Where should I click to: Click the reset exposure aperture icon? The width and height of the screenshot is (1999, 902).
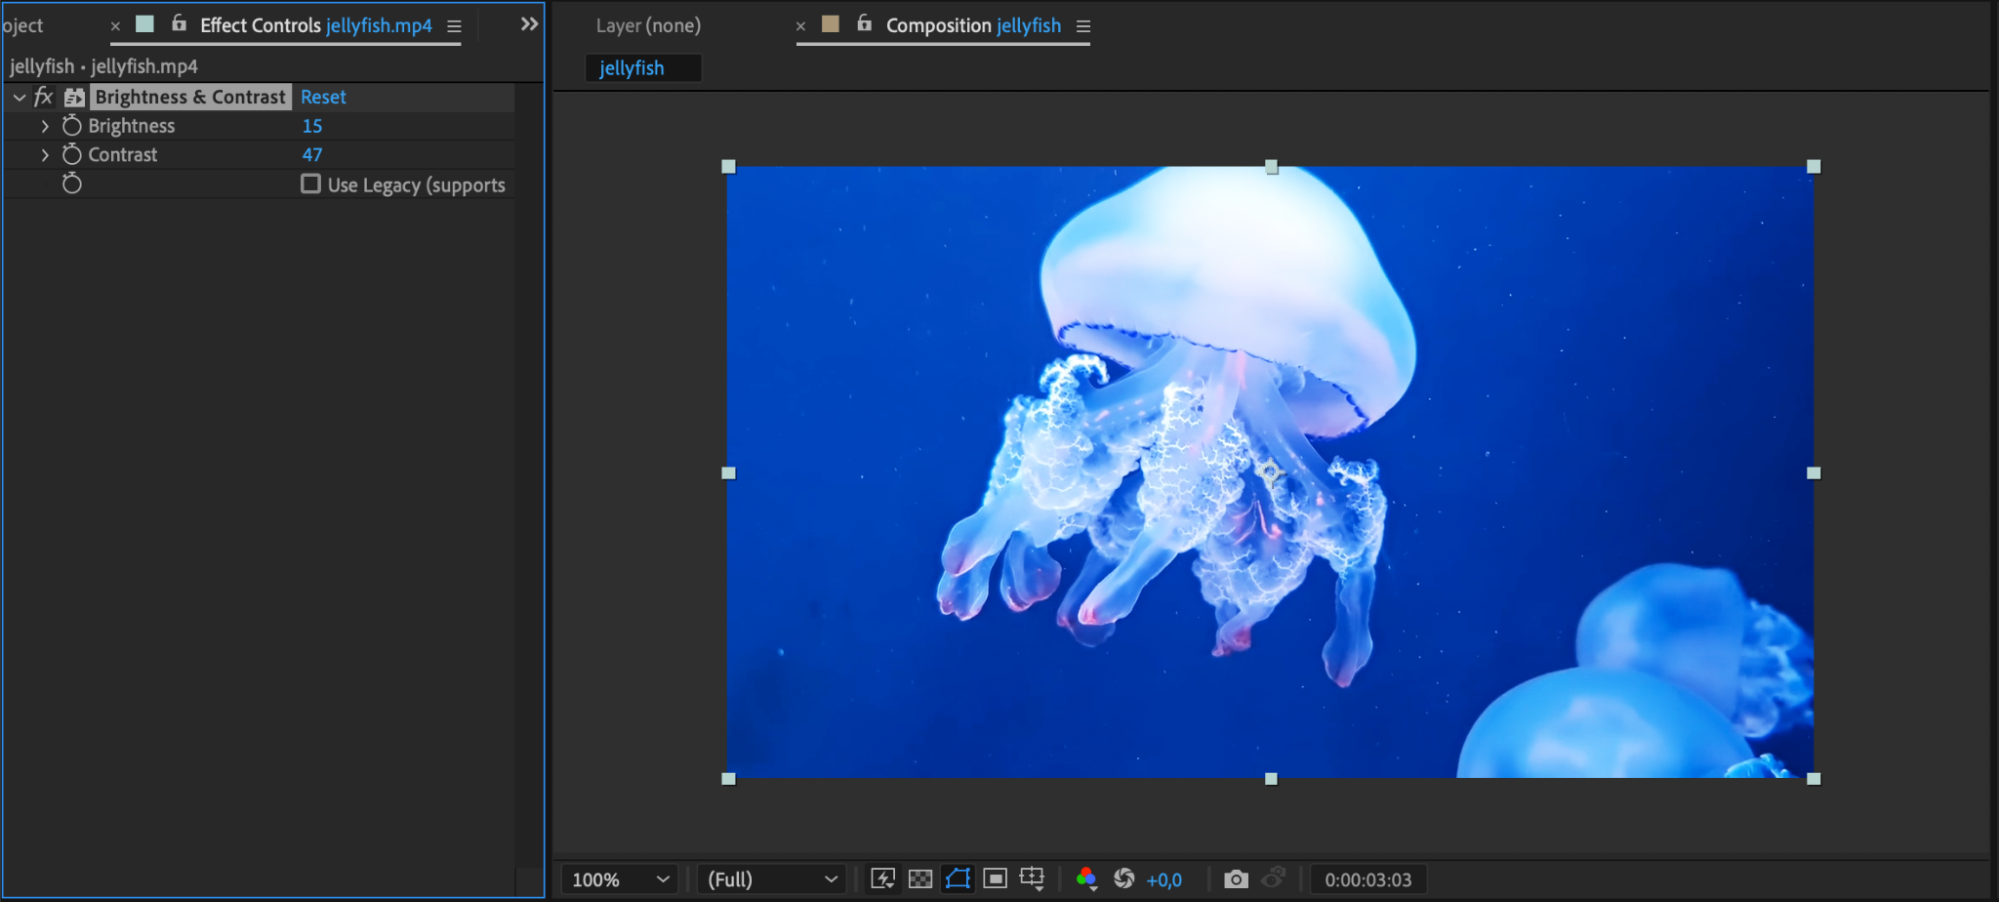[1124, 879]
